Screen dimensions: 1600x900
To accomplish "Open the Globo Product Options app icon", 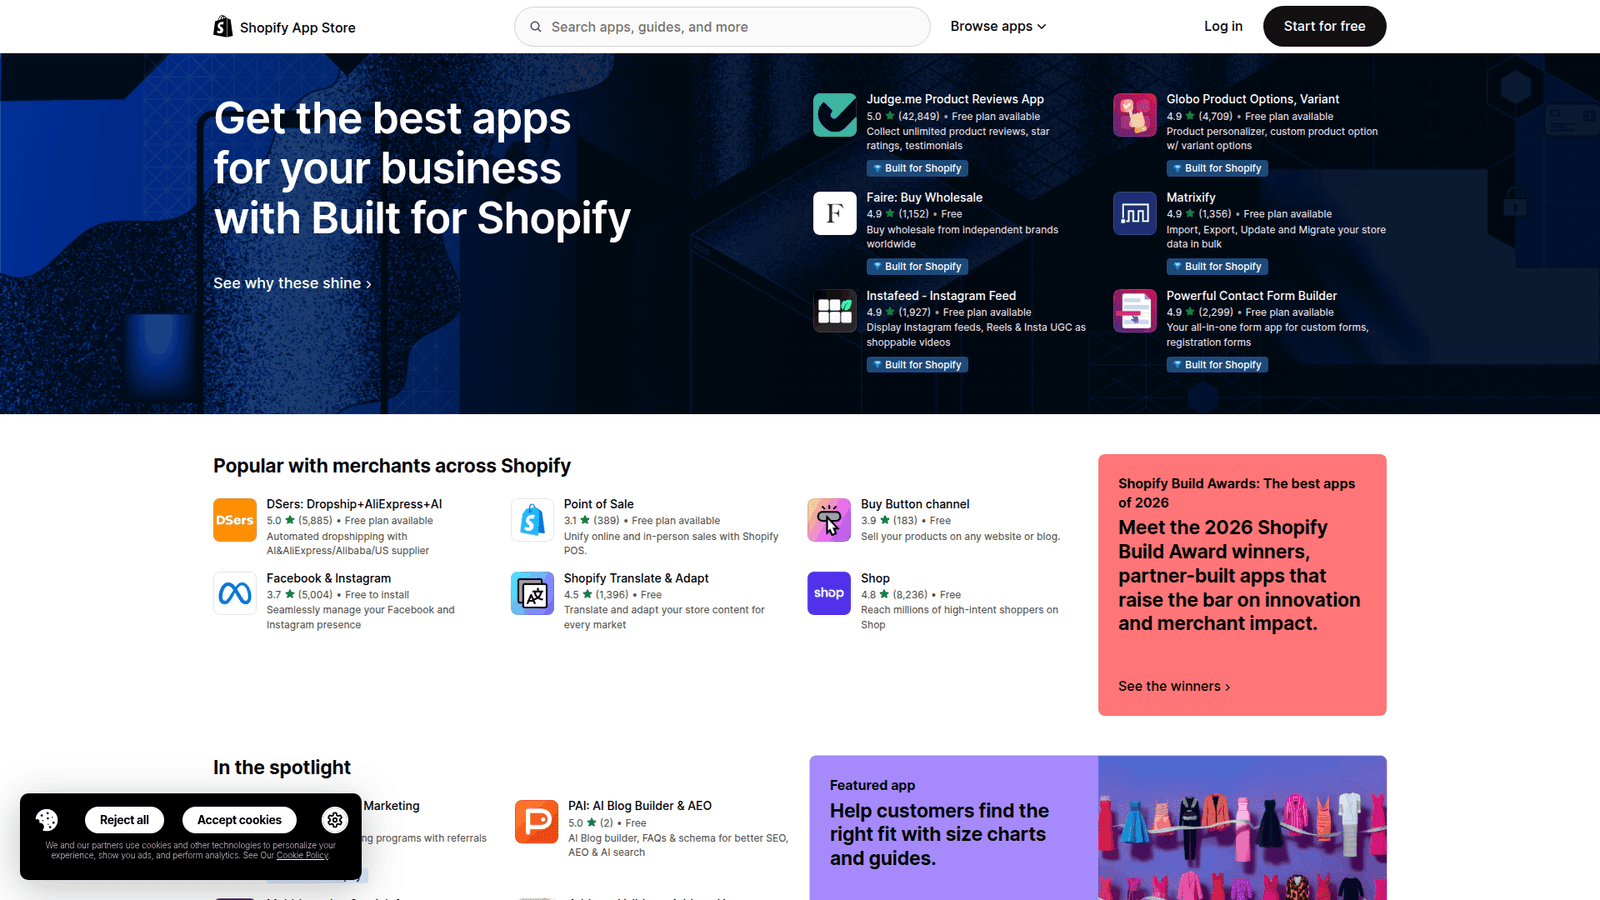I will click(x=1135, y=115).
